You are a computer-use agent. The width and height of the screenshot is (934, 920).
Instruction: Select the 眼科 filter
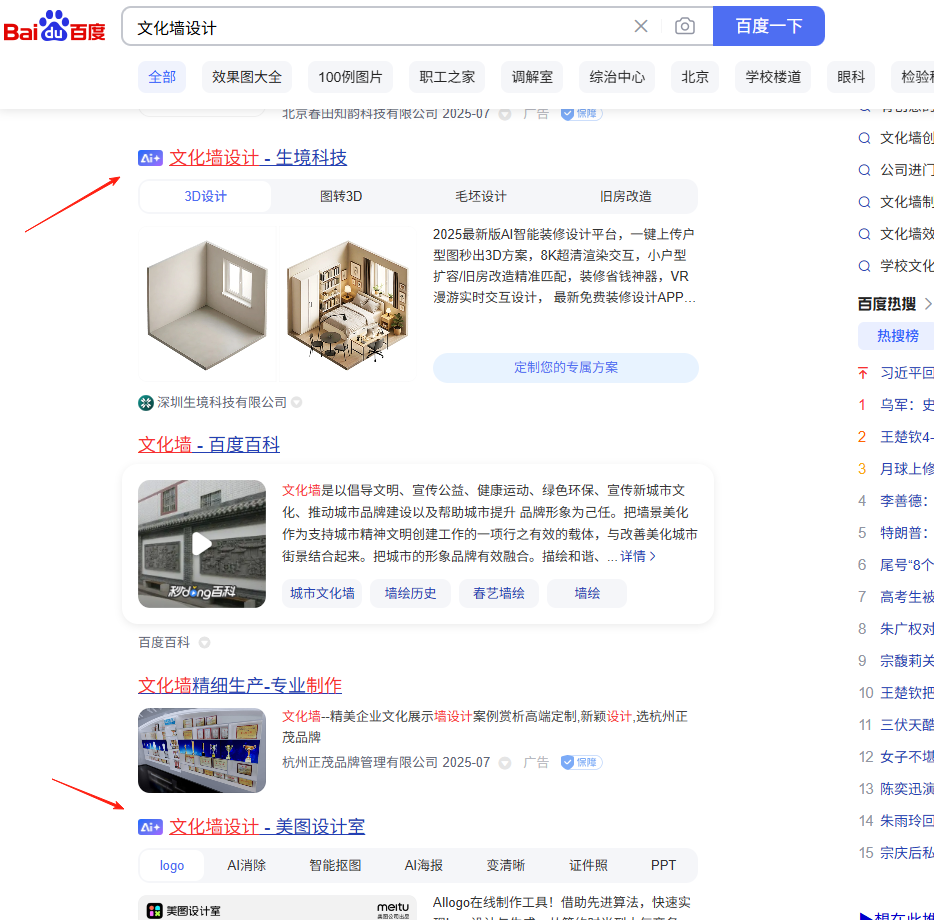[851, 77]
